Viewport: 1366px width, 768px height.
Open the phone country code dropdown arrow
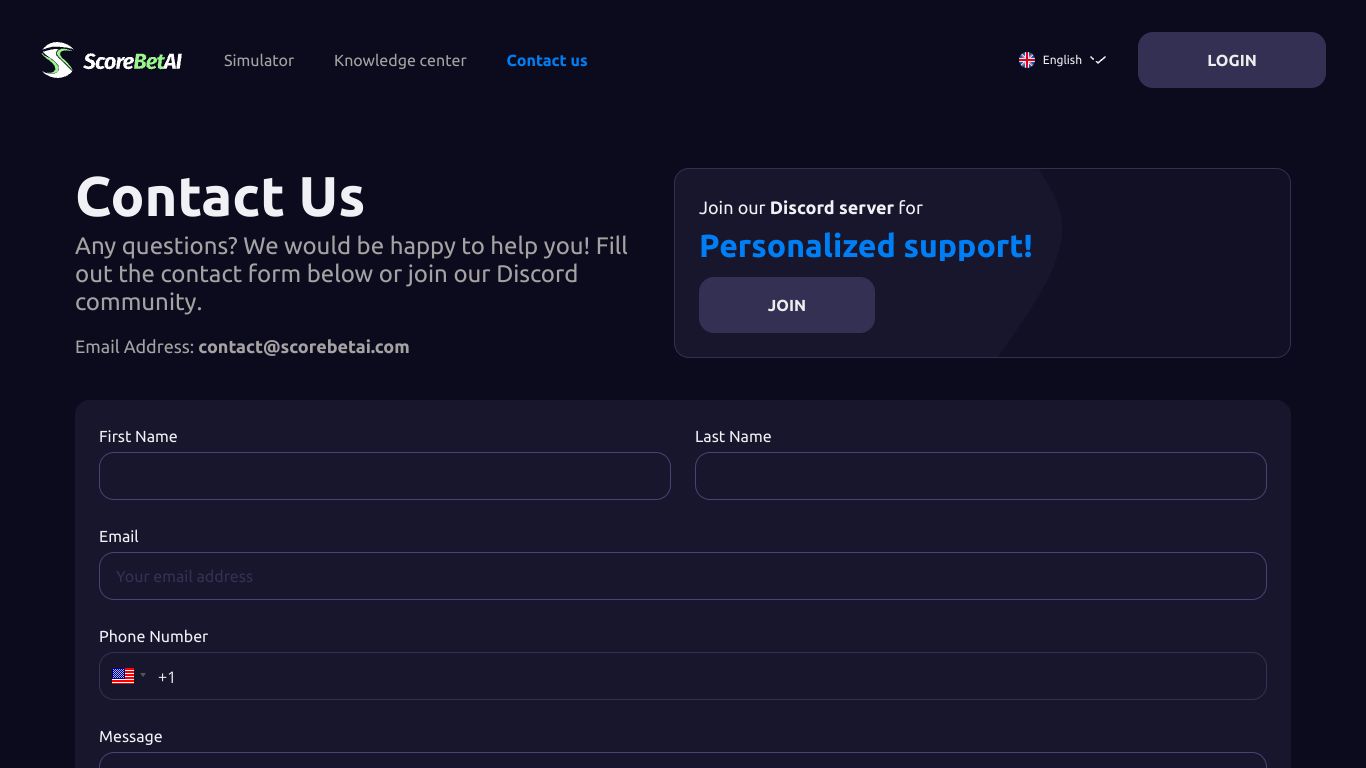pos(143,675)
